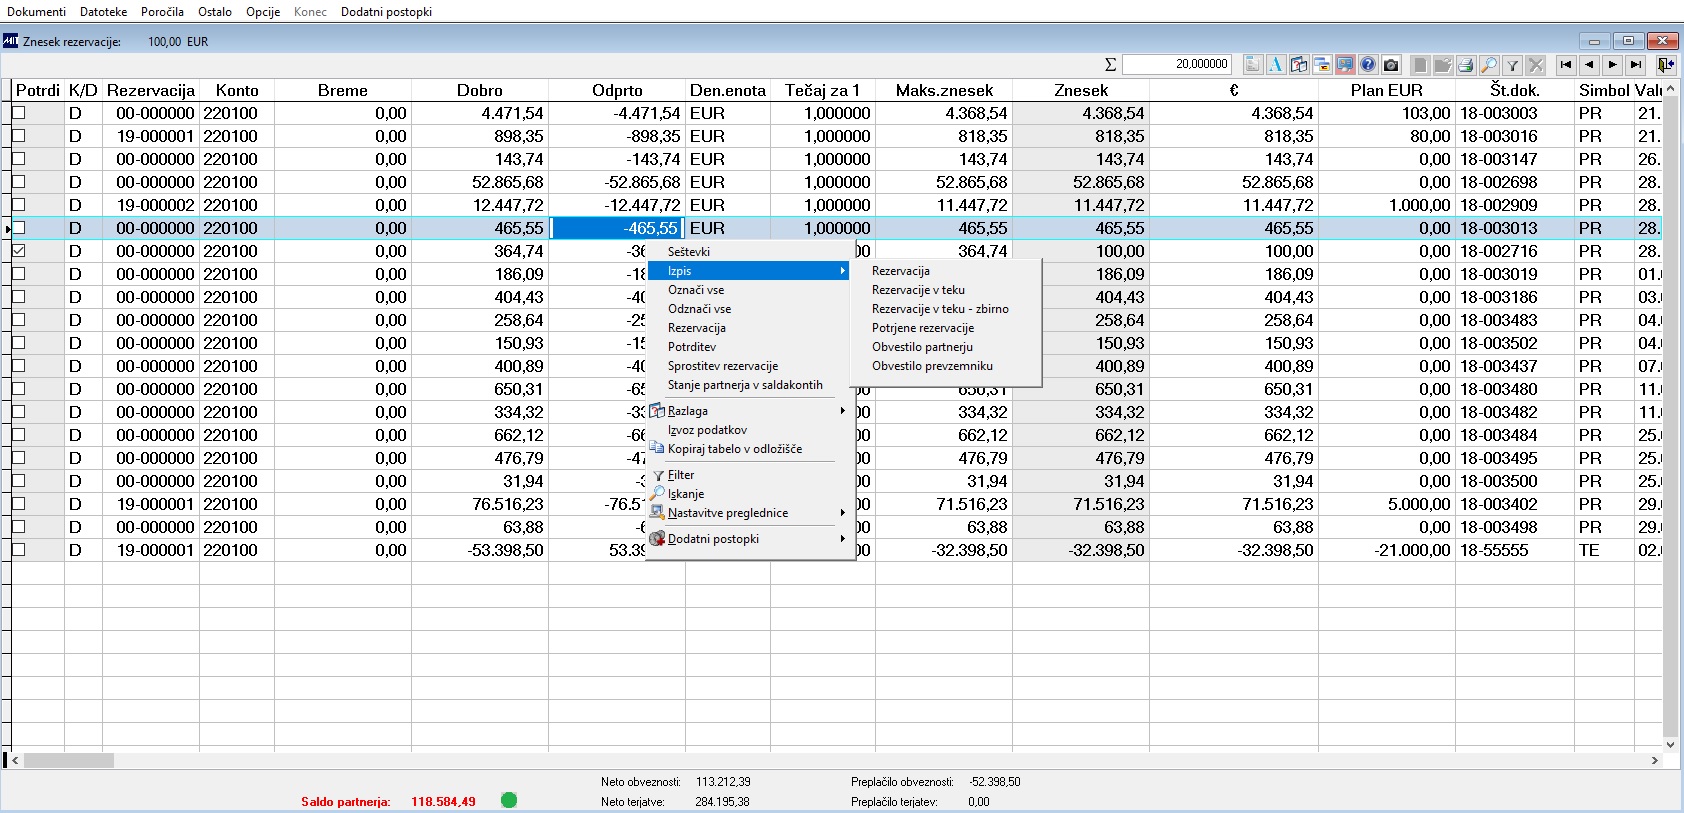Screen dimensions: 1684x813
Task: Open search with the magnifier toolbar icon
Action: click(x=1489, y=65)
